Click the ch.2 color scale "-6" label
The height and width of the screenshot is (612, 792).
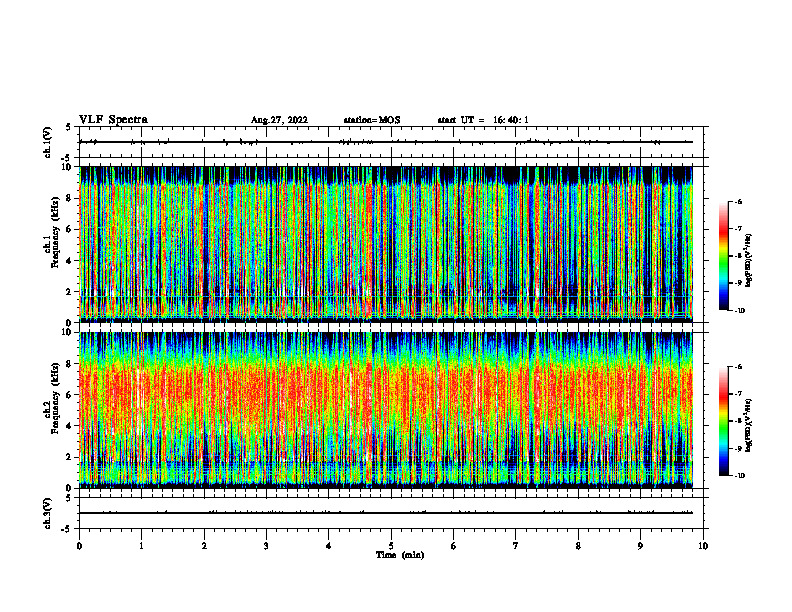tap(739, 367)
